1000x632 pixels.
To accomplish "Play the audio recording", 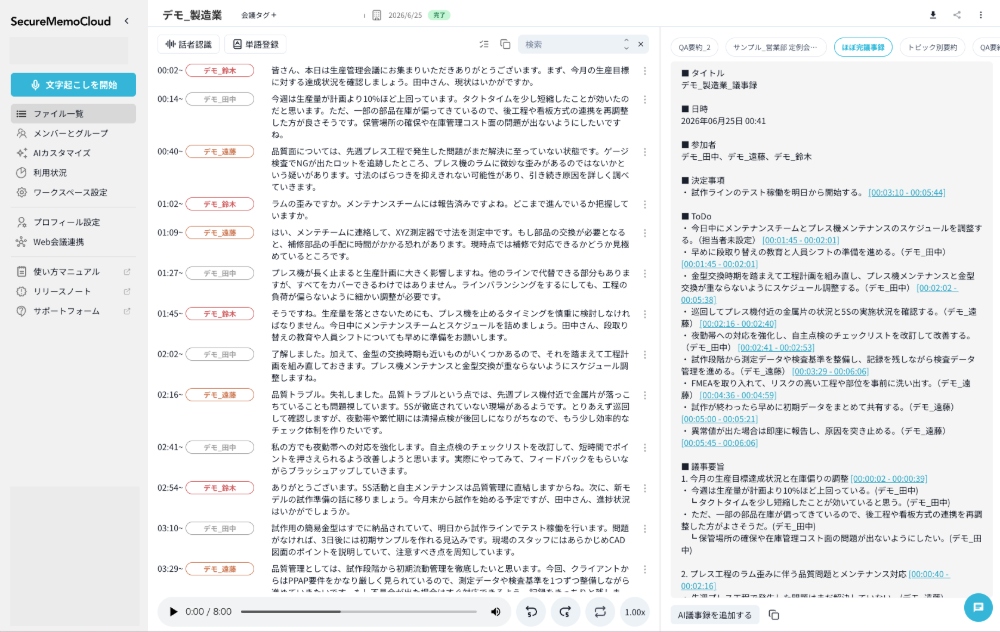I will click(173, 612).
